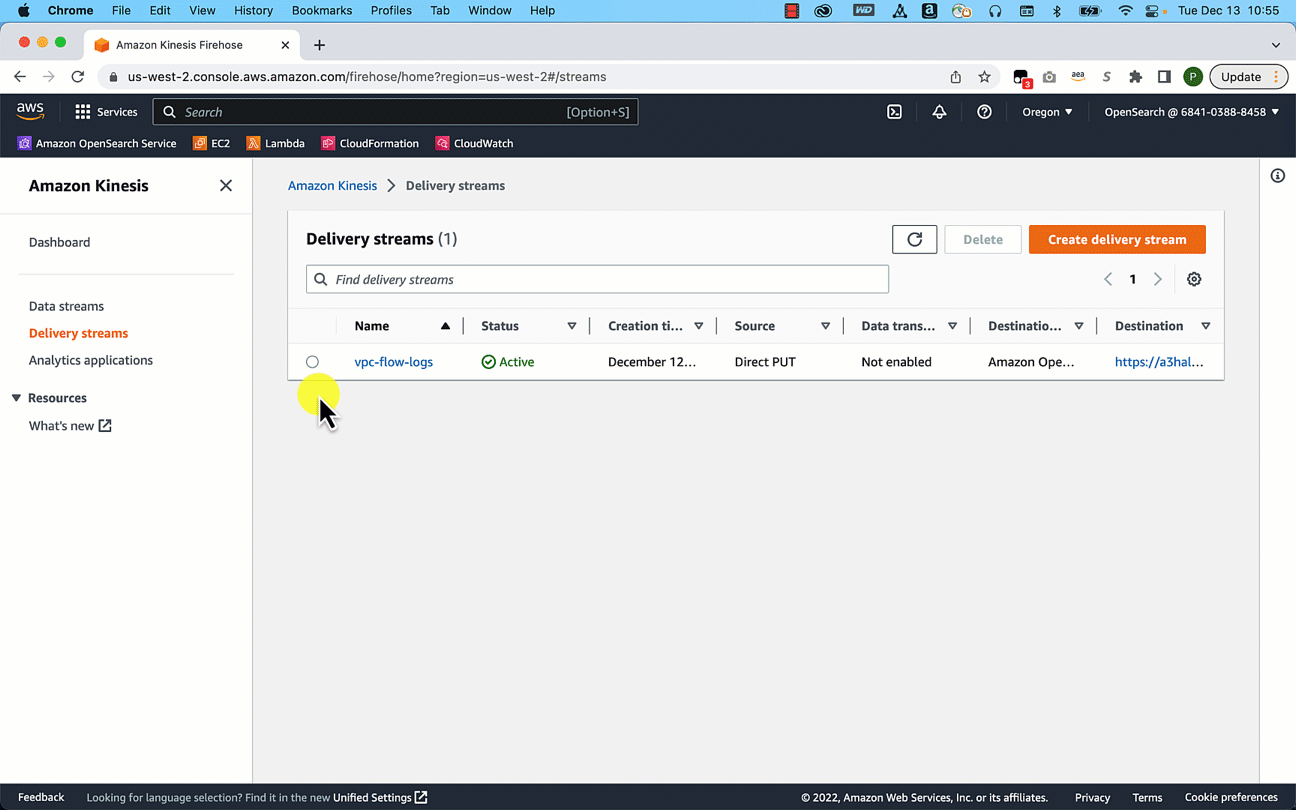Open the Oregon region dropdown
The height and width of the screenshot is (810, 1296).
pyautogui.click(x=1047, y=112)
